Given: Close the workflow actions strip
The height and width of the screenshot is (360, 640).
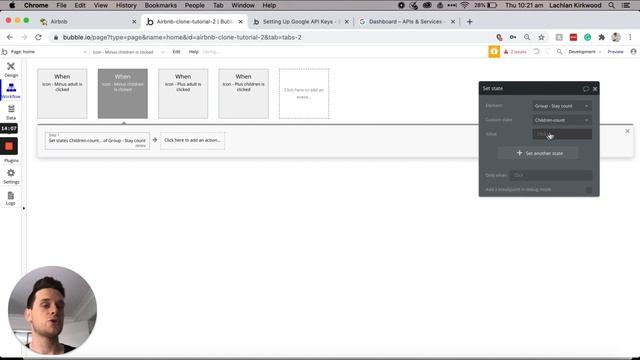Looking at the screenshot, I should pos(627,131).
